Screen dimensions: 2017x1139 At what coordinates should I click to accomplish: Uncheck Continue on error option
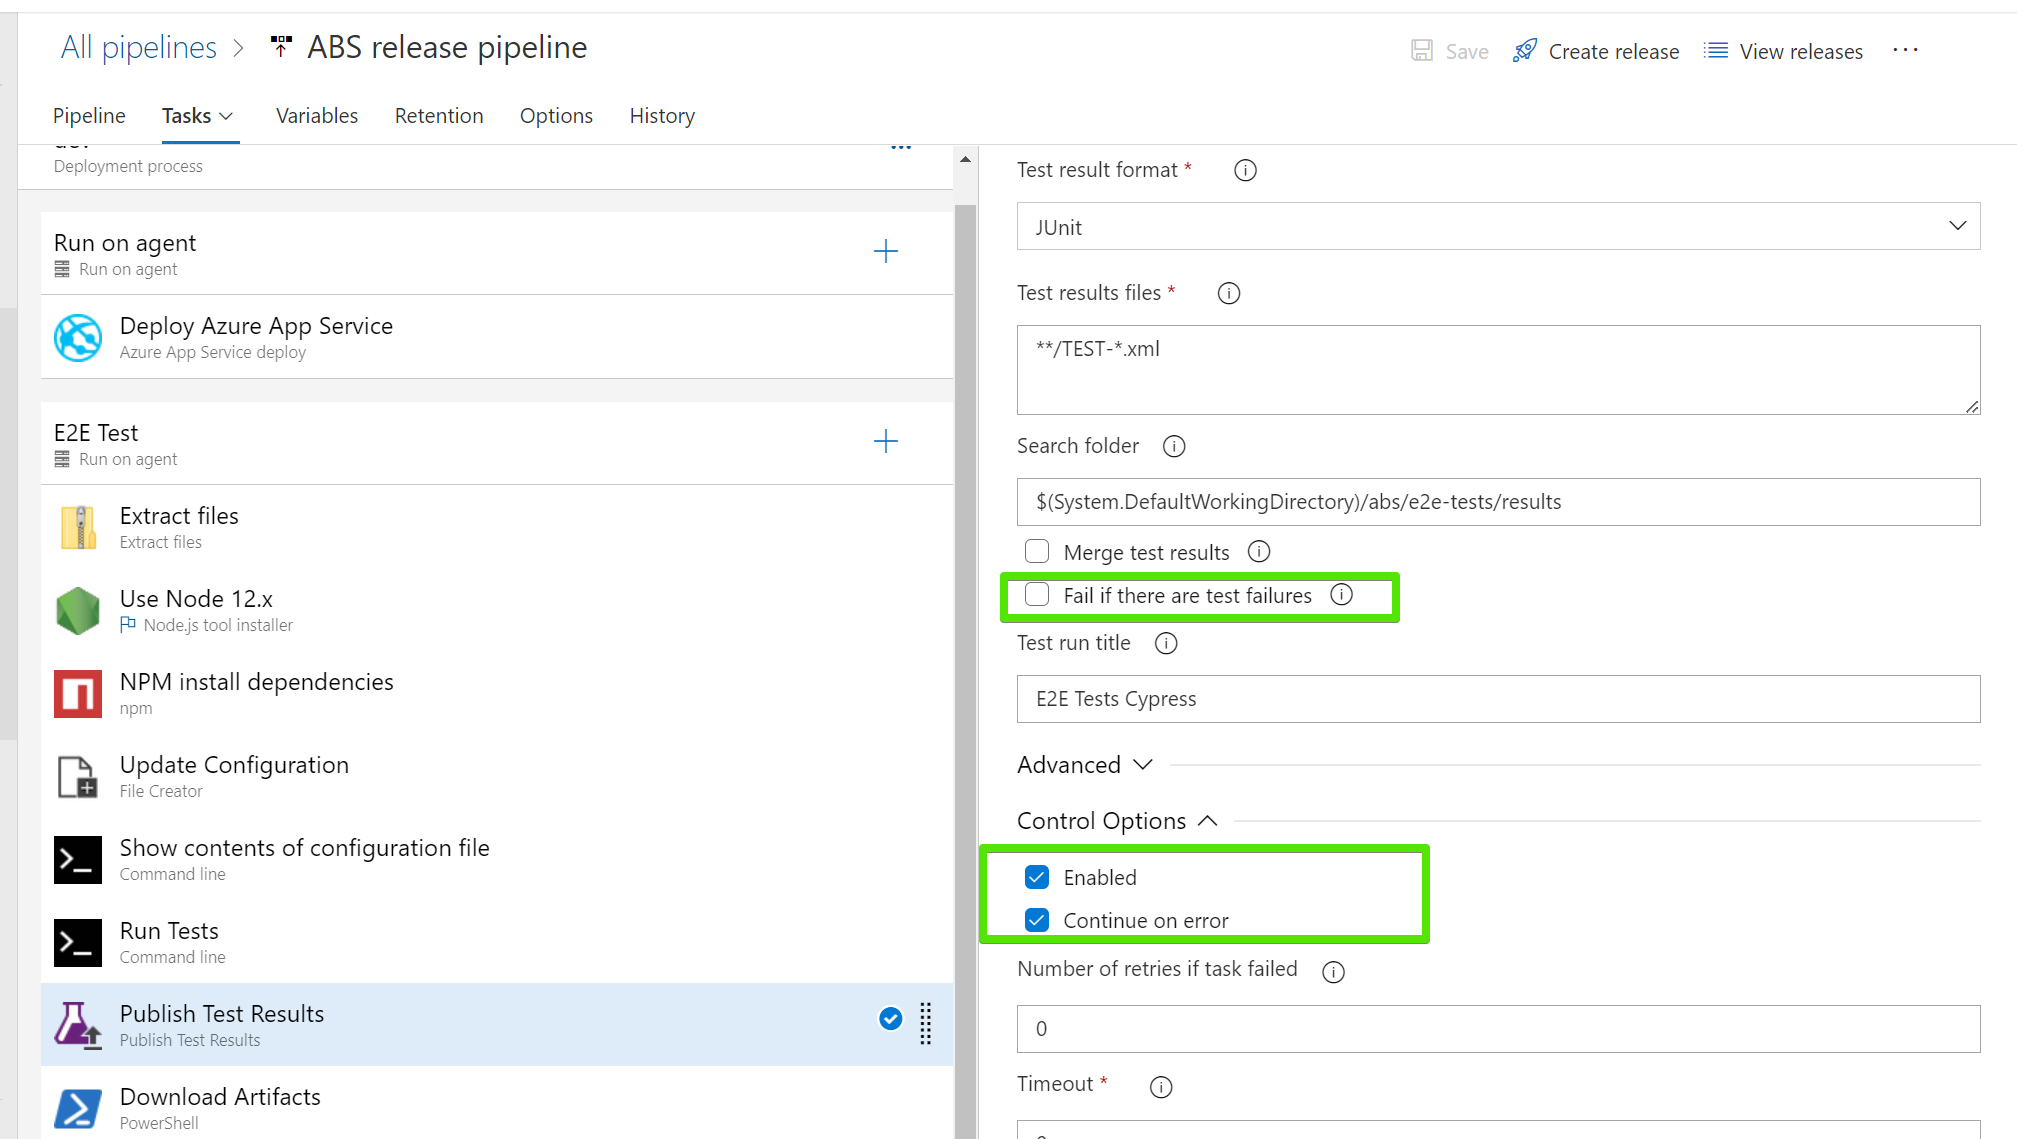(x=1037, y=920)
